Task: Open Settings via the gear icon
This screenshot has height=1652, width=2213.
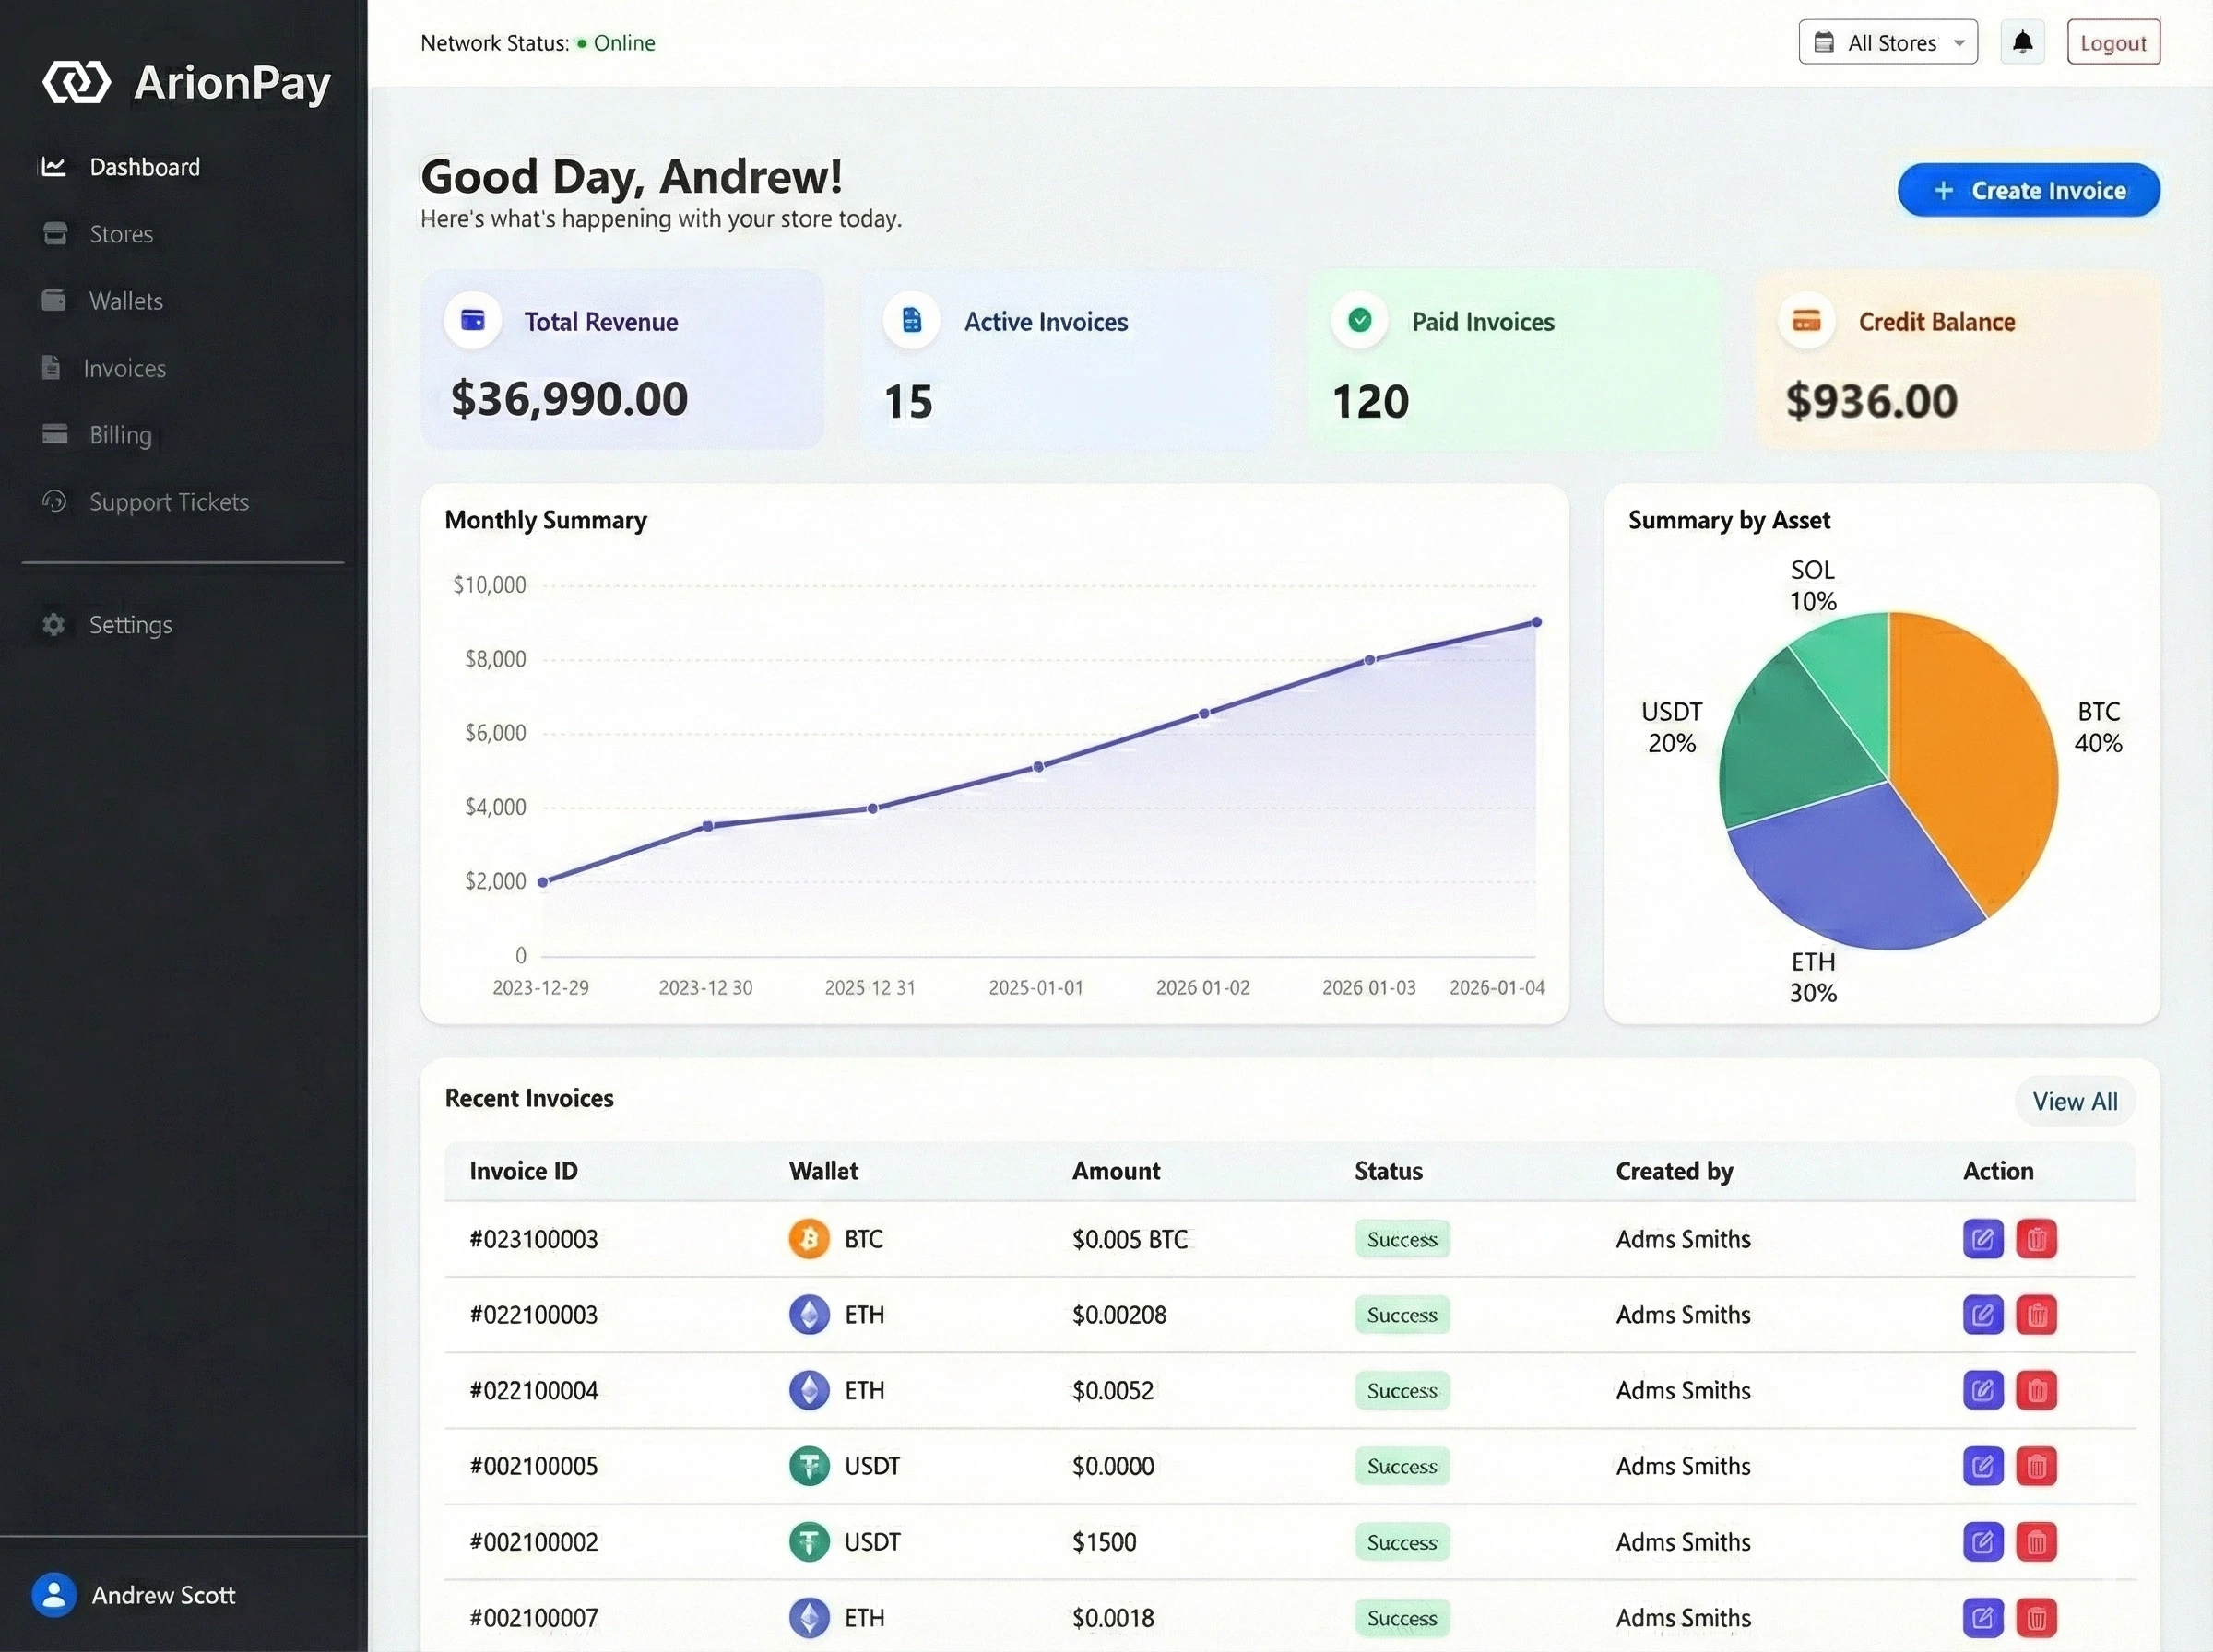Action: [53, 624]
